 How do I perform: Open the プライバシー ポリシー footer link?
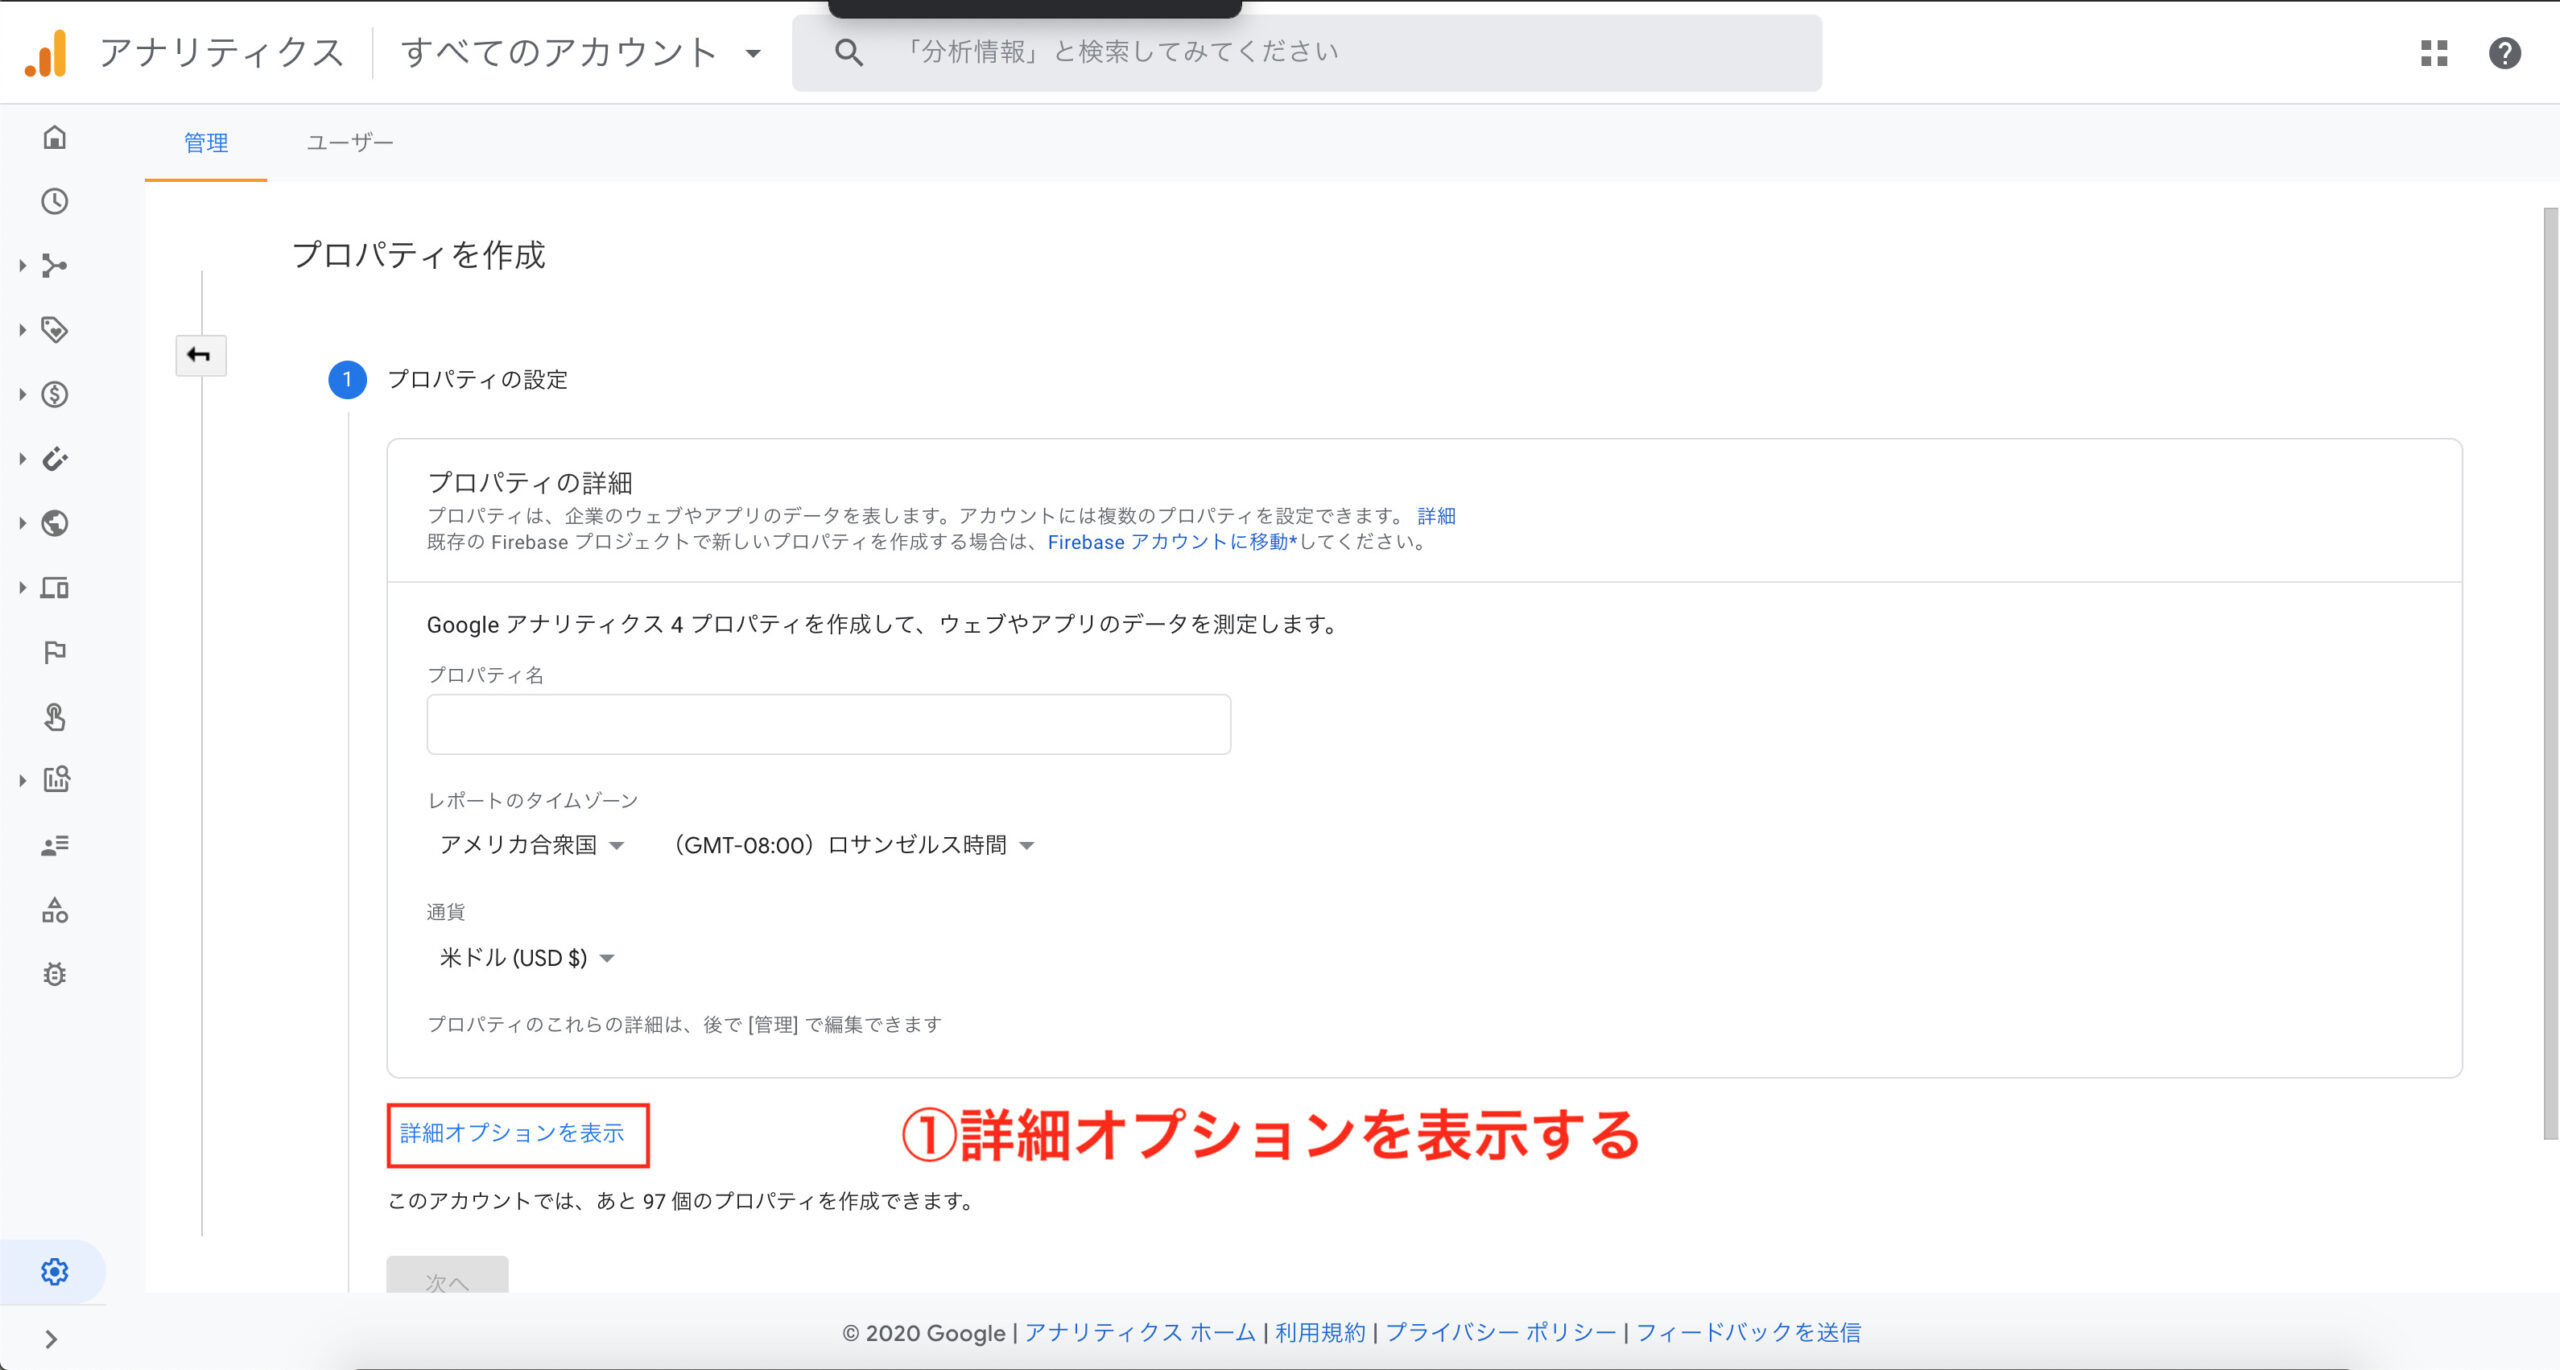[x=1498, y=1333]
